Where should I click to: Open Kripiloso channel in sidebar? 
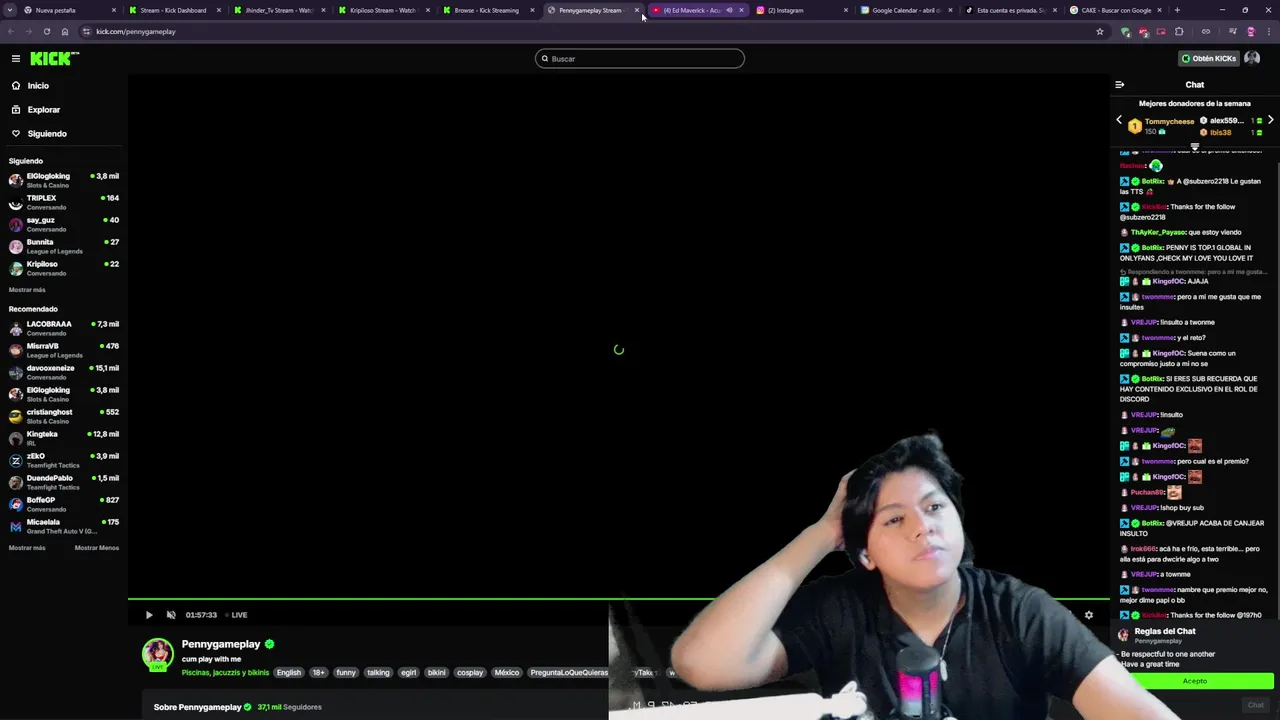point(64,268)
